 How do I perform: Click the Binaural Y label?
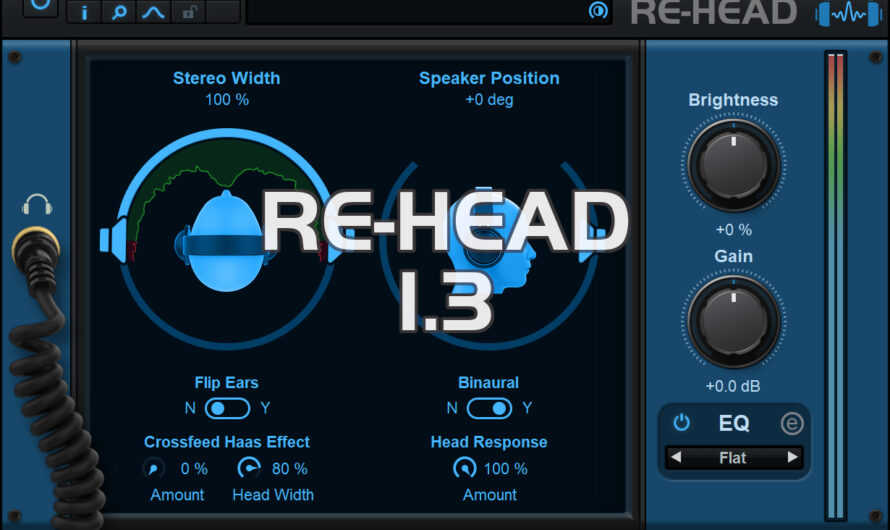pyautogui.click(x=527, y=408)
